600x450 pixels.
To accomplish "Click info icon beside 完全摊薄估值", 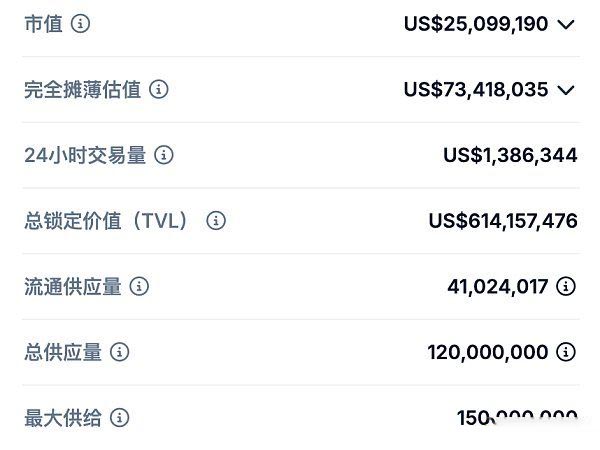I will point(159,90).
